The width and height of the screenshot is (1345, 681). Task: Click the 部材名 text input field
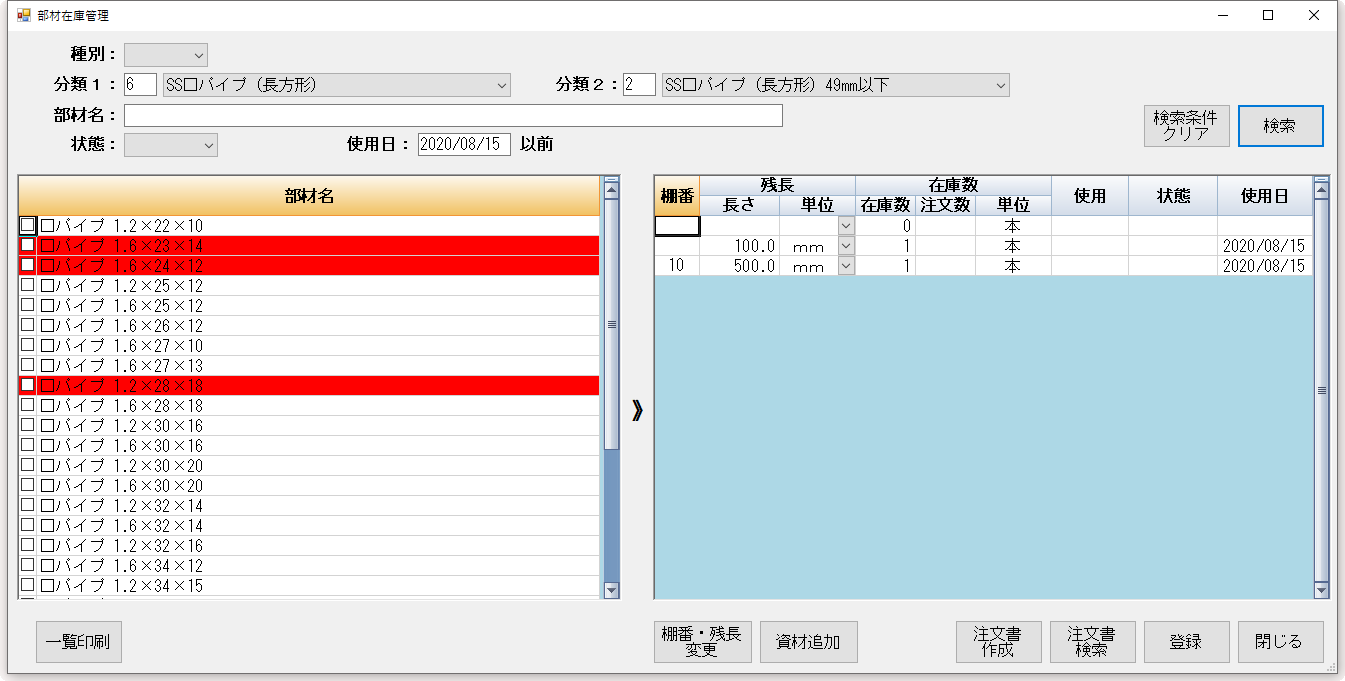point(452,116)
